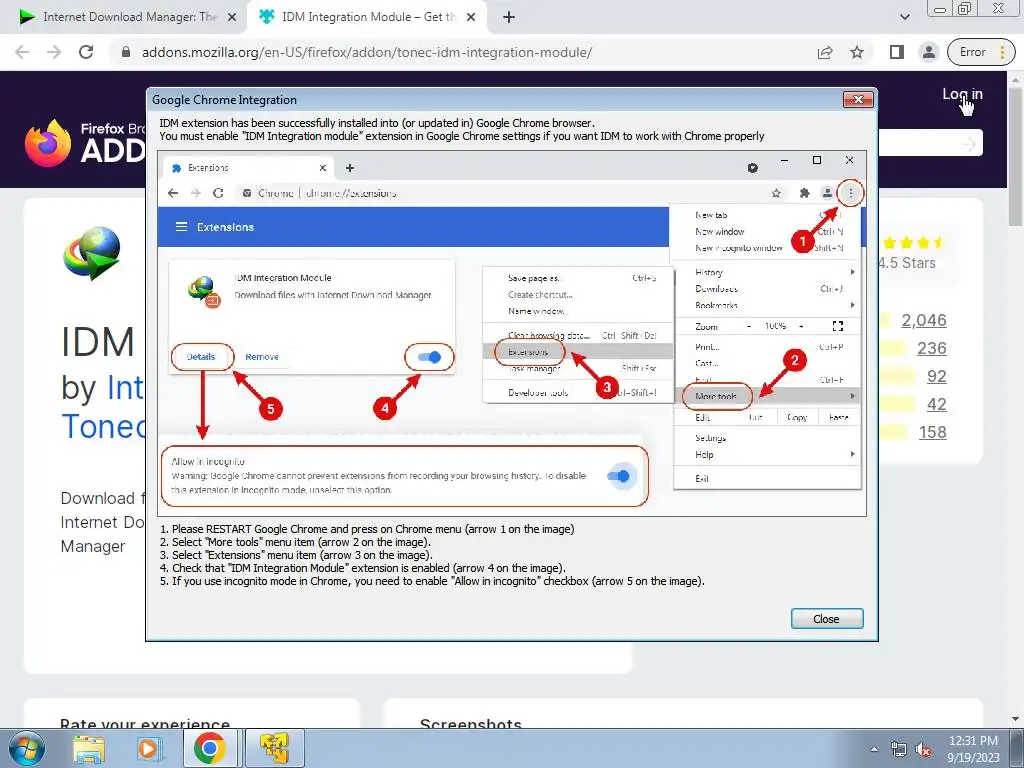Open the Chrome side panel
Viewport: 1024px width, 768px height.
[x=897, y=52]
